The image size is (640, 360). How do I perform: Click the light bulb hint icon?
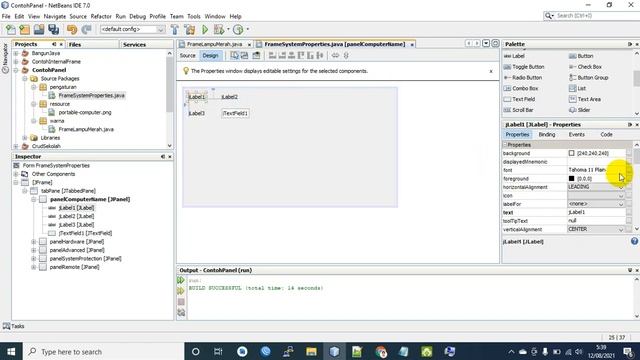tap(186, 71)
